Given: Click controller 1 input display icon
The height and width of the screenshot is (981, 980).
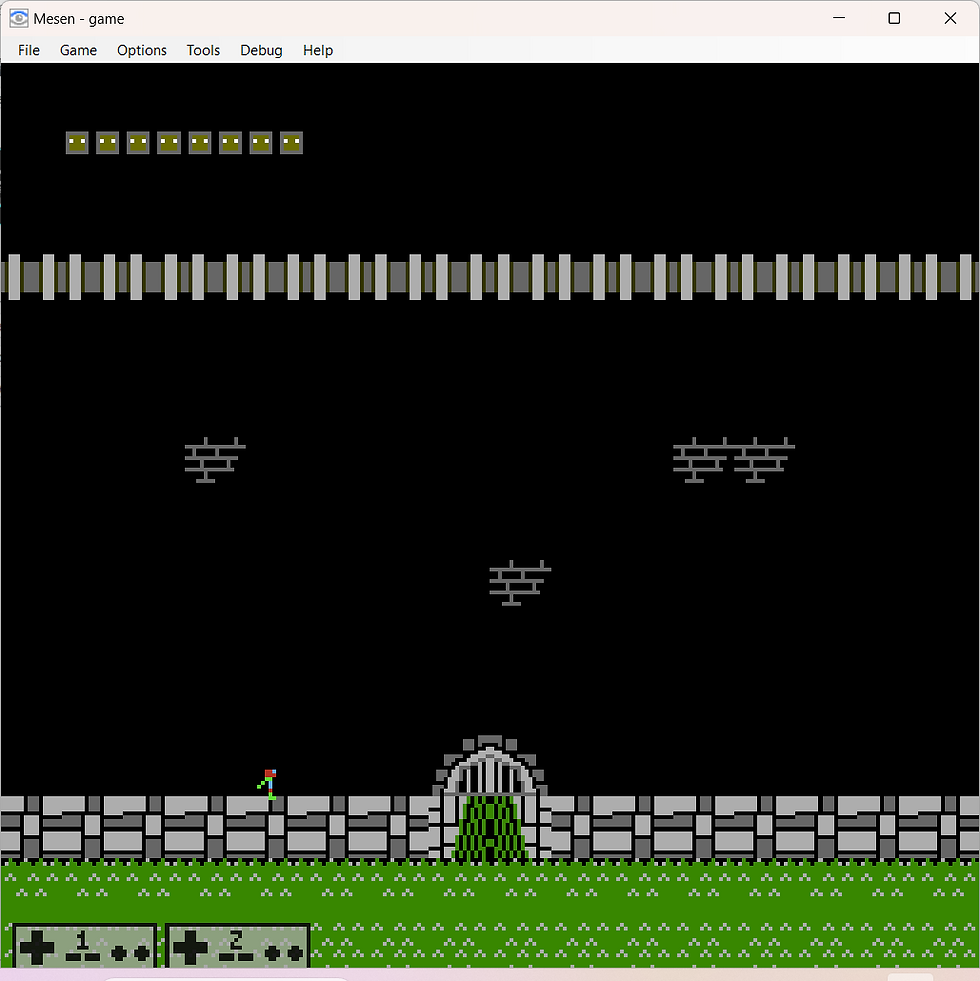Looking at the screenshot, I should [84, 945].
